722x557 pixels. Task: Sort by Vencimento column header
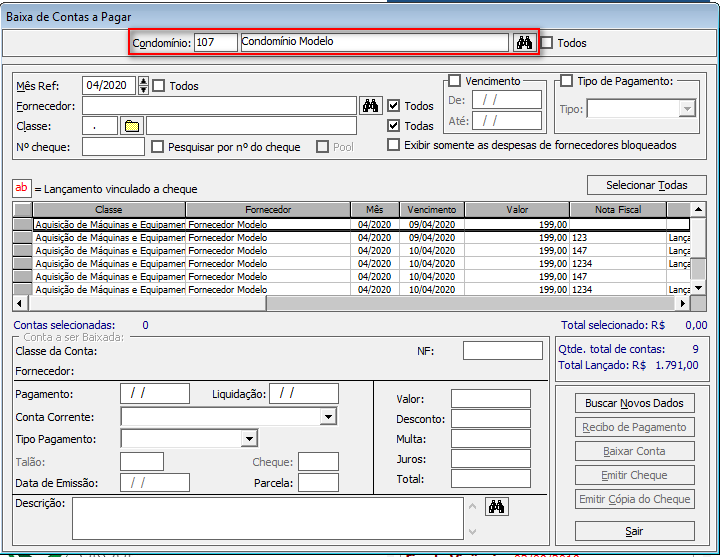[x=432, y=210]
